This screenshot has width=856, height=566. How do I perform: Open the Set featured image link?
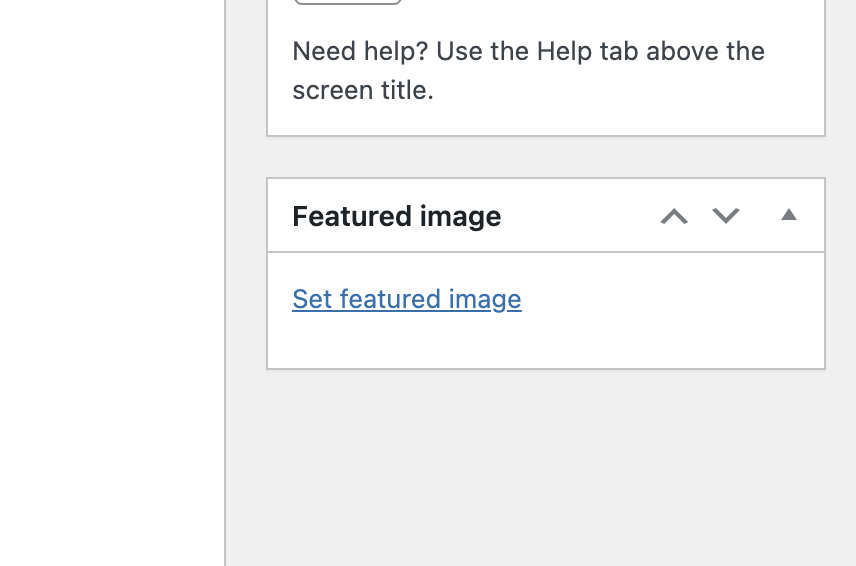tap(407, 299)
